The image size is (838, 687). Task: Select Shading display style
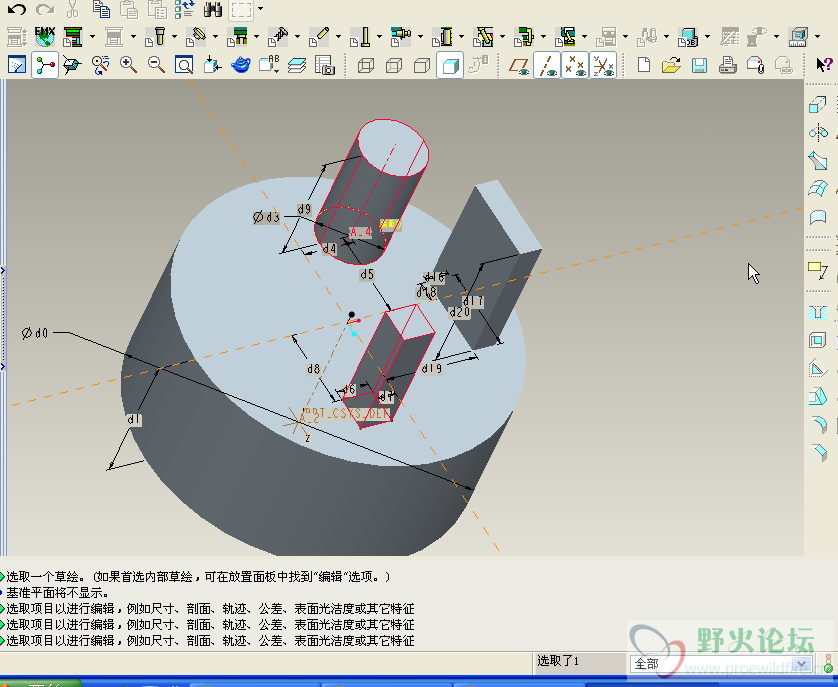click(x=450, y=65)
